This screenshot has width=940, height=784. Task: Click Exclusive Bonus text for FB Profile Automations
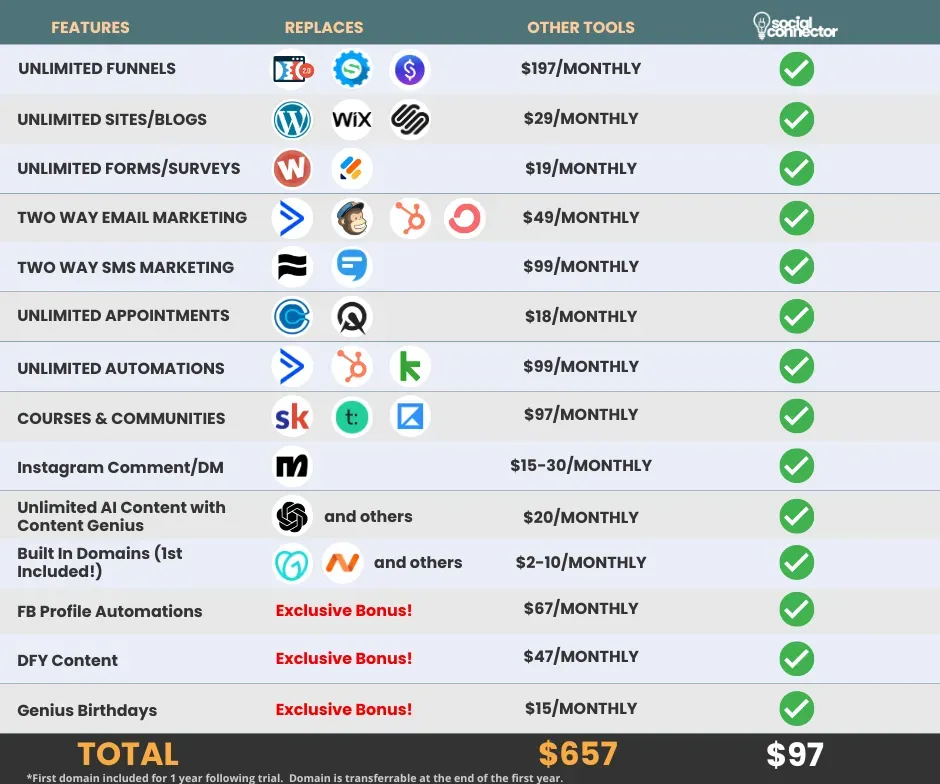tap(344, 610)
